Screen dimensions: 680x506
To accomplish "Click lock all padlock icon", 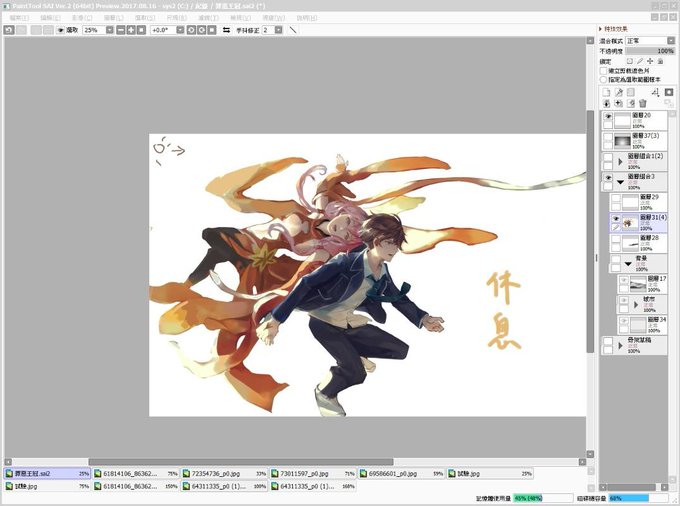I will (x=660, y=61).
